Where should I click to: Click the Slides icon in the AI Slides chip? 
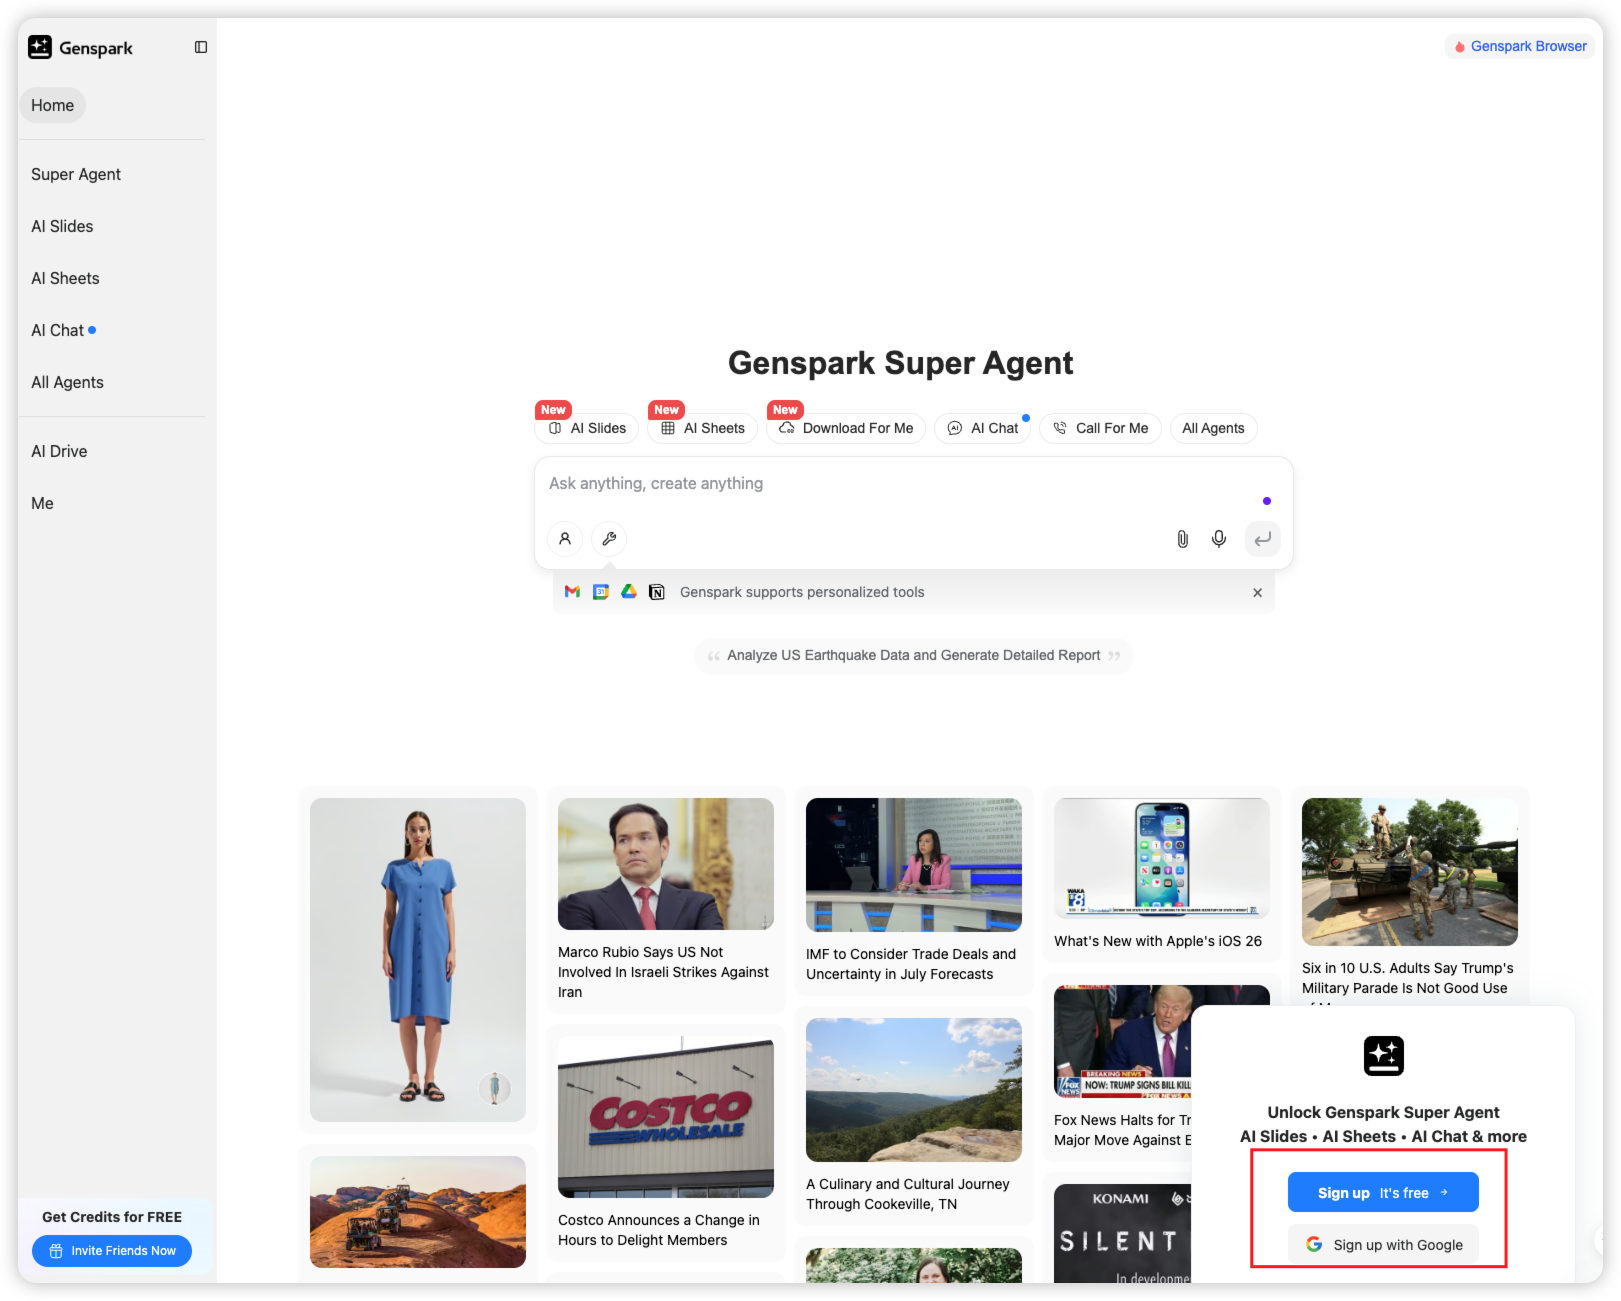pos(555,428)
